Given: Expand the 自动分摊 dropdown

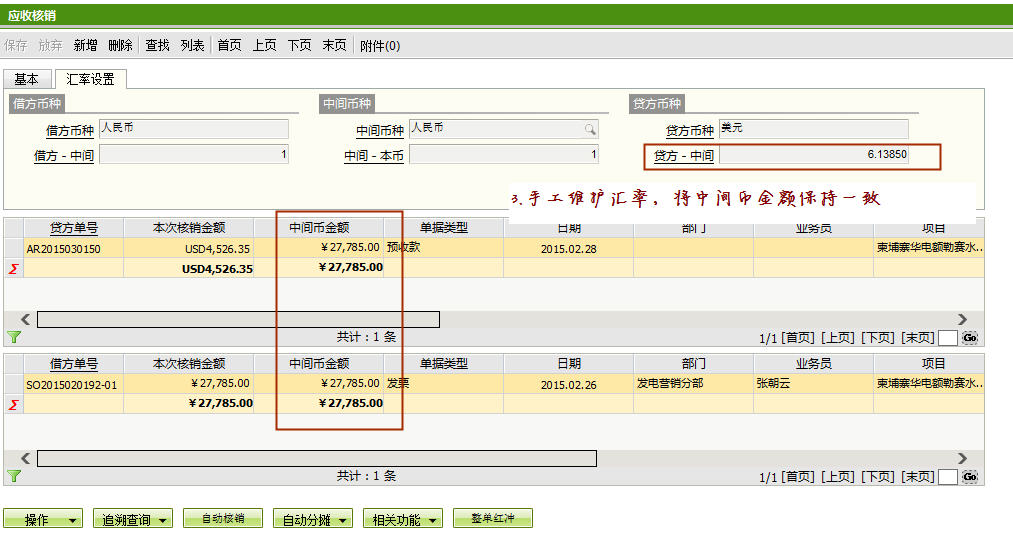Looking at the screenshot, I should coord(313,519).
